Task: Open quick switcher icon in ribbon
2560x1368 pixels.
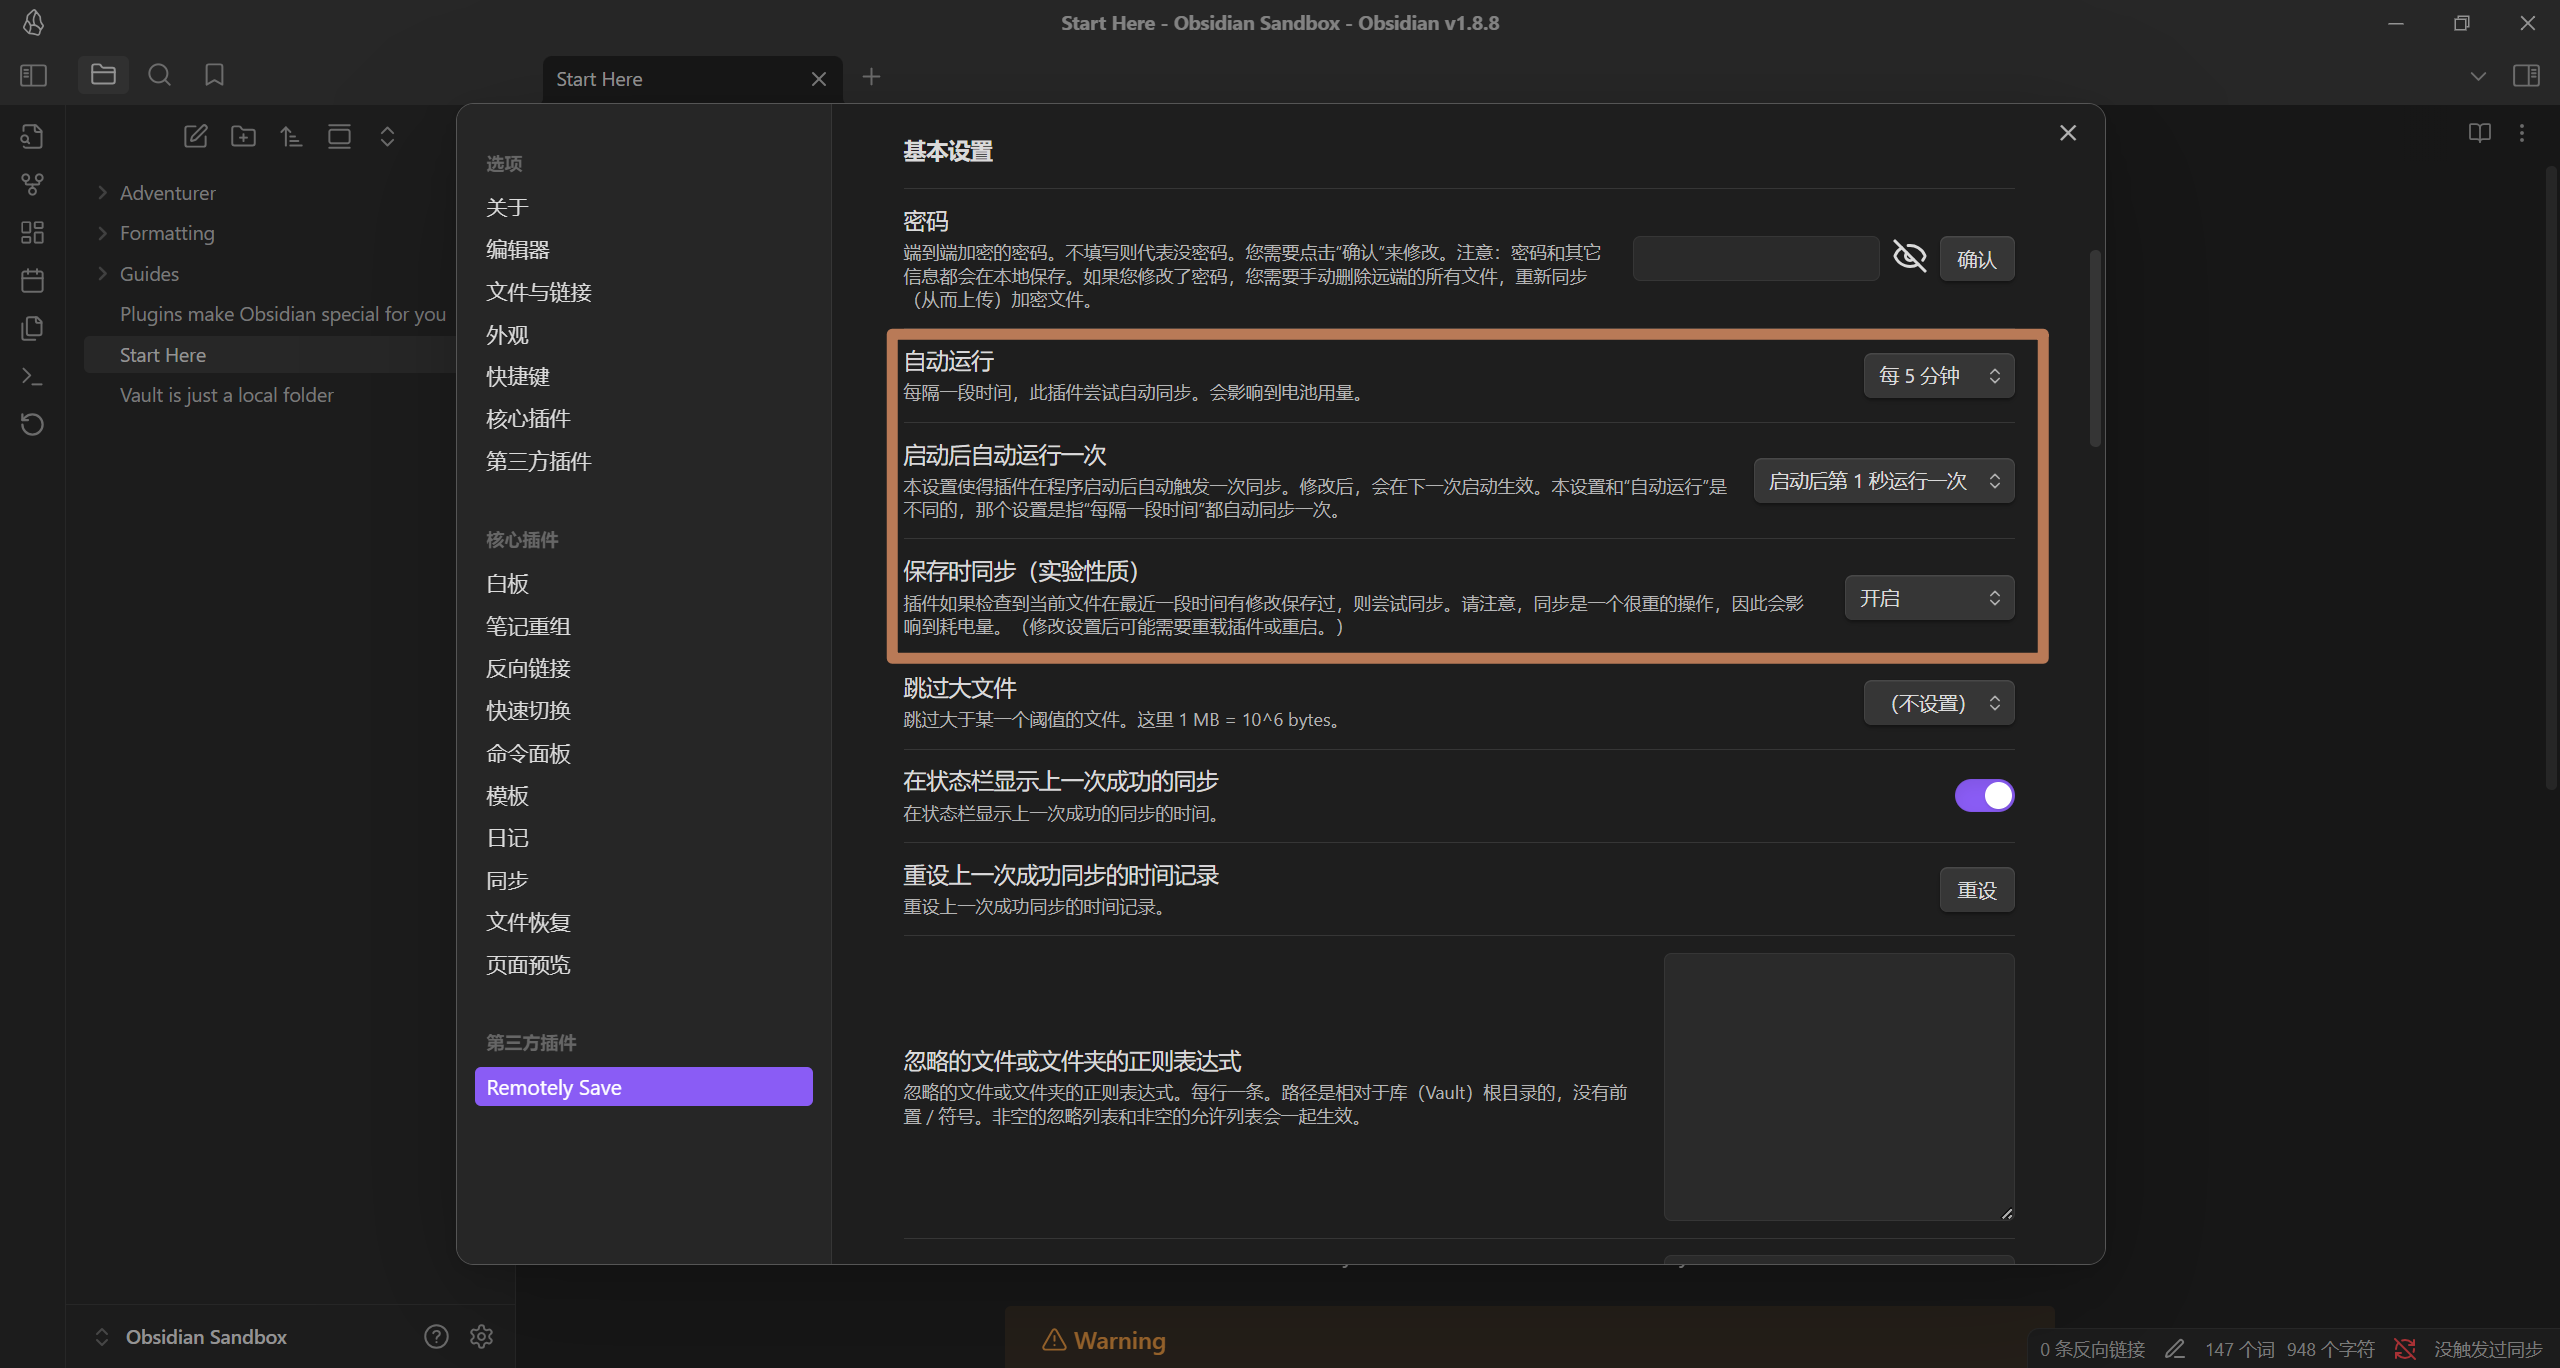Action: 32,136
